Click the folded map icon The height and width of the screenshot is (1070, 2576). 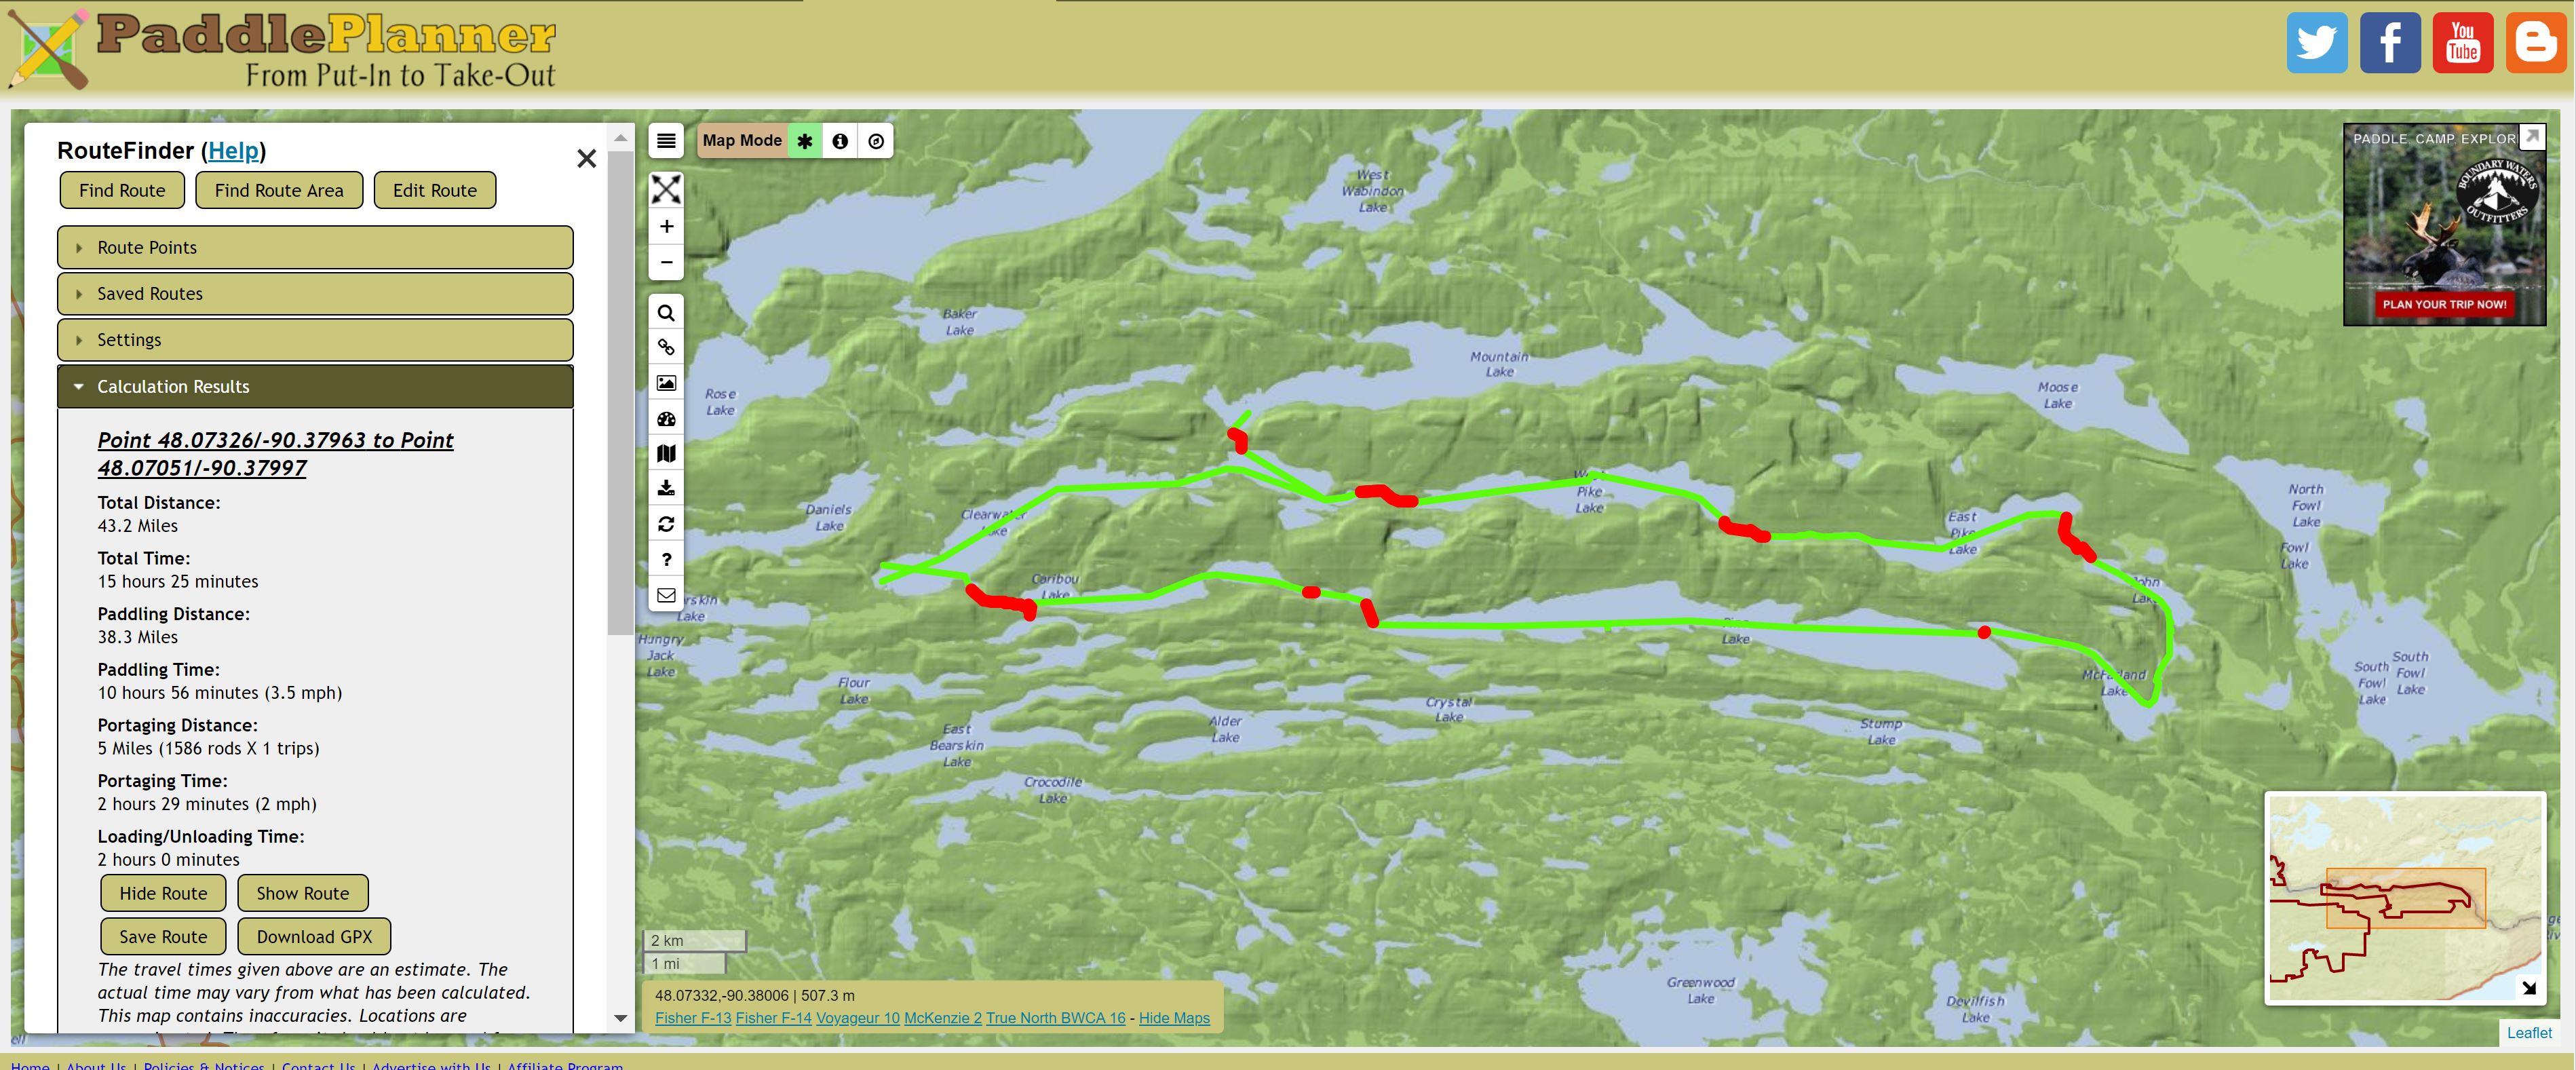pos(666,454)
